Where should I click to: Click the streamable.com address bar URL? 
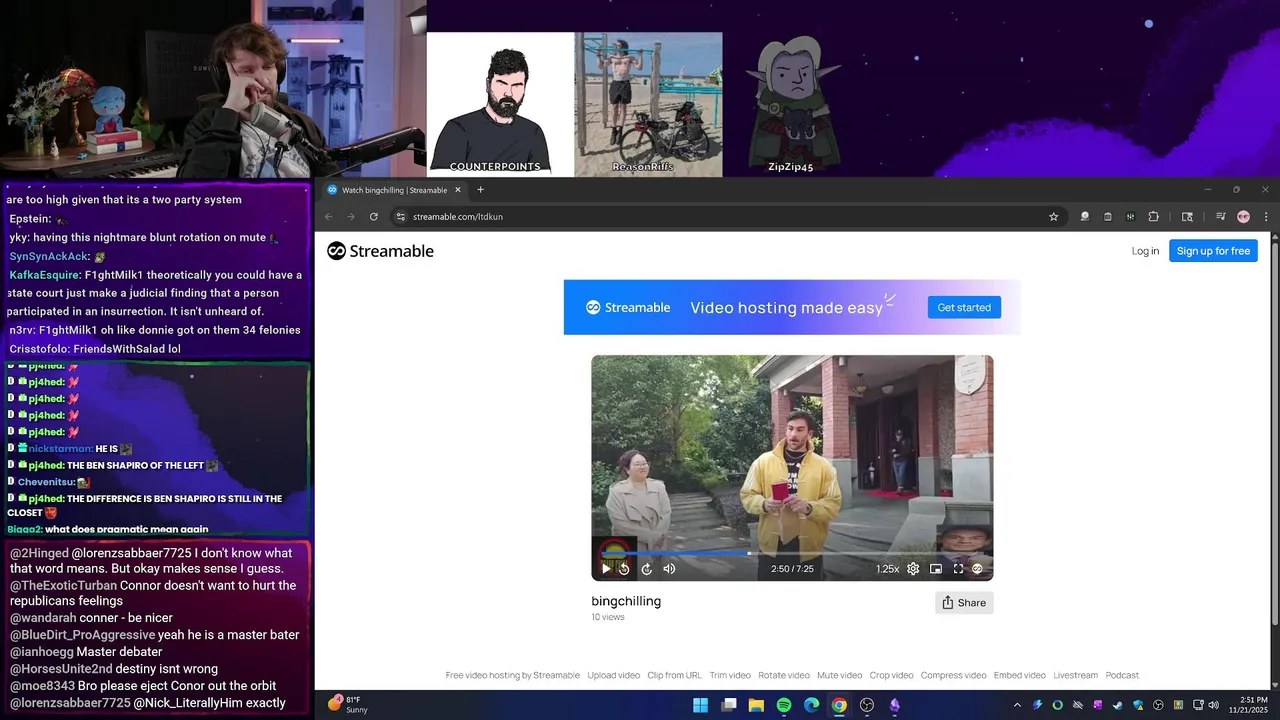pyautogui.click(x=458, y=217)
